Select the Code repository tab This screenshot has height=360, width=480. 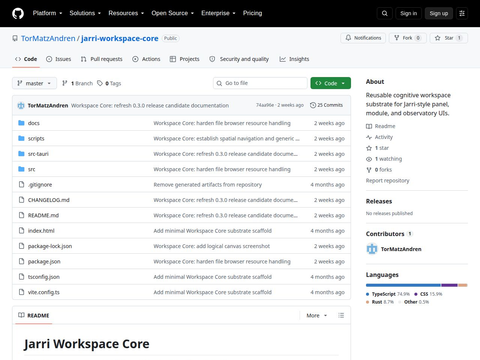26,59
